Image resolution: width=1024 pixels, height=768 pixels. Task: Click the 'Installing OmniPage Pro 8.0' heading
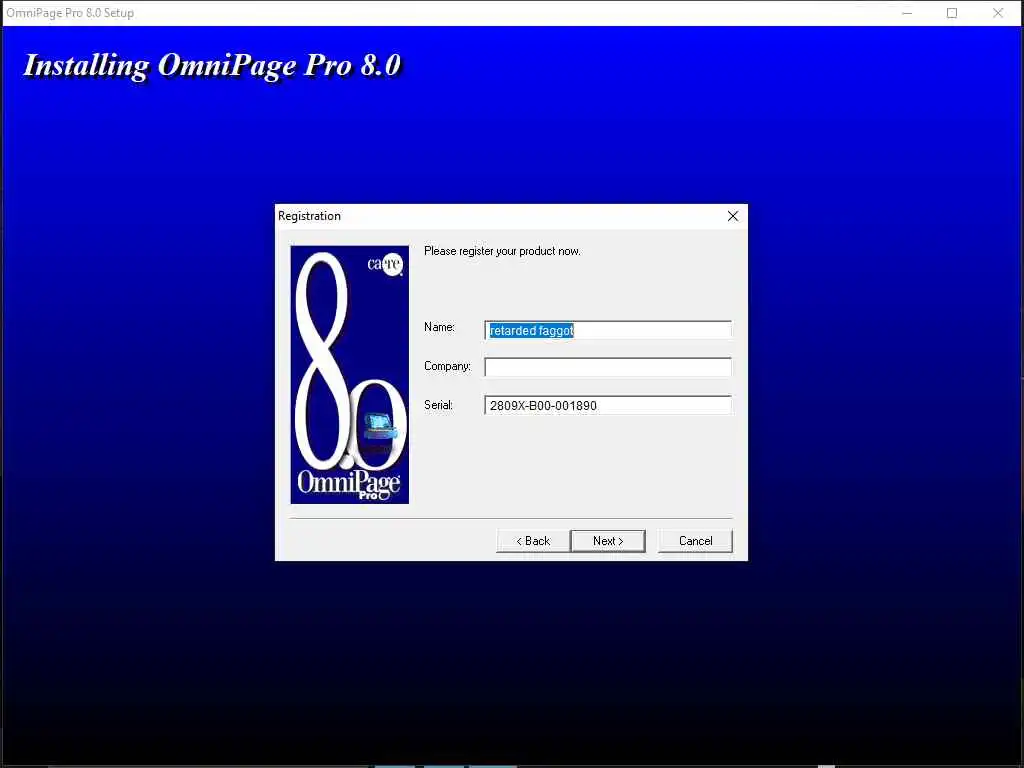212,65
